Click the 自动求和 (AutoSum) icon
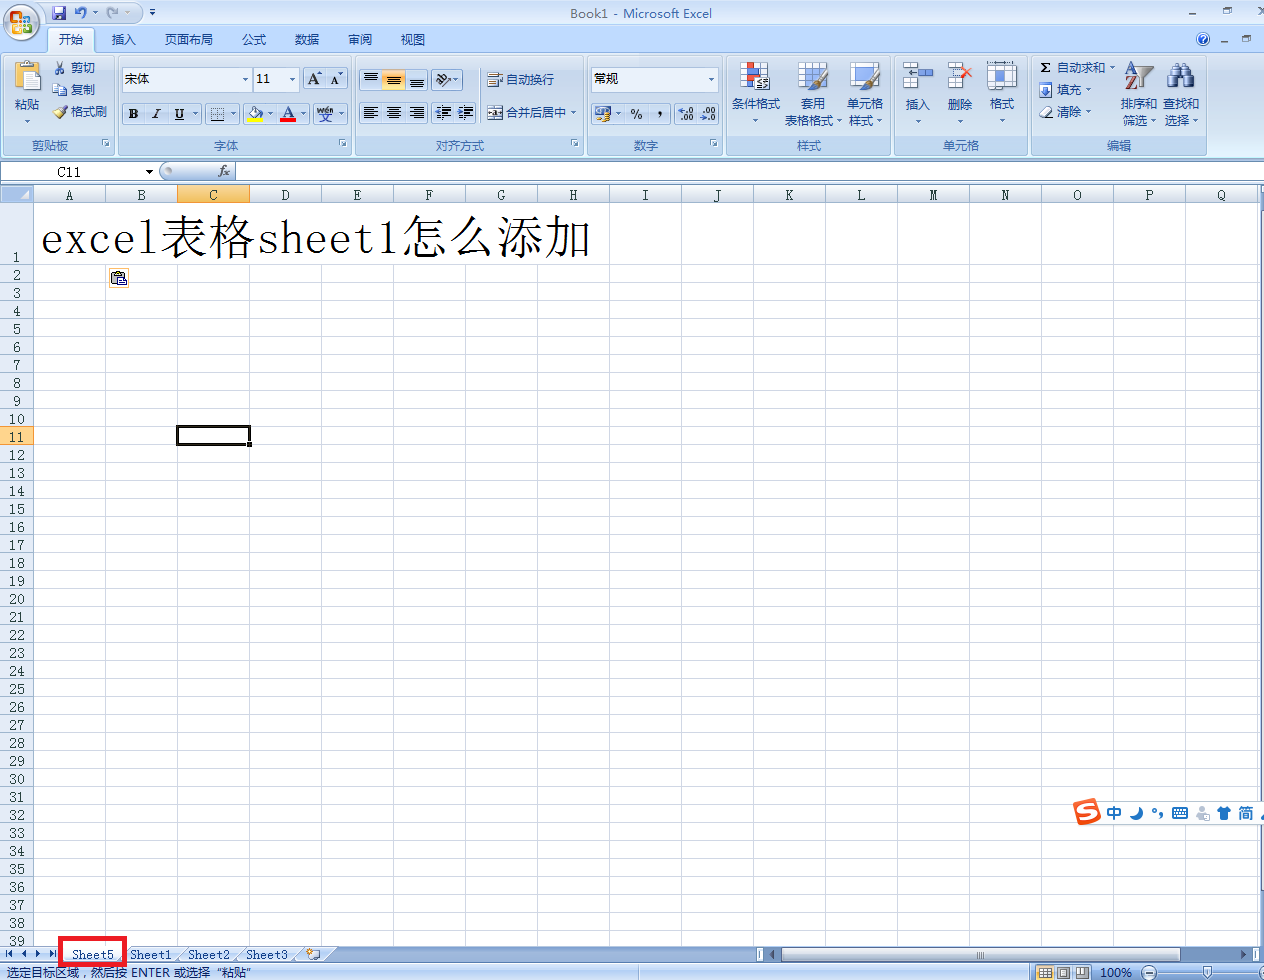Image resolution: width=1264 pixels, height=980 pixels. [x=1047, y=67]
